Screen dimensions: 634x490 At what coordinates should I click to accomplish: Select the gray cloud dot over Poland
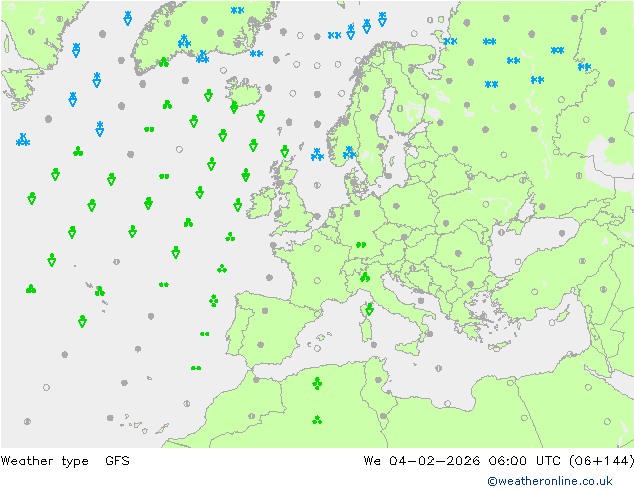tap(396, 206)
